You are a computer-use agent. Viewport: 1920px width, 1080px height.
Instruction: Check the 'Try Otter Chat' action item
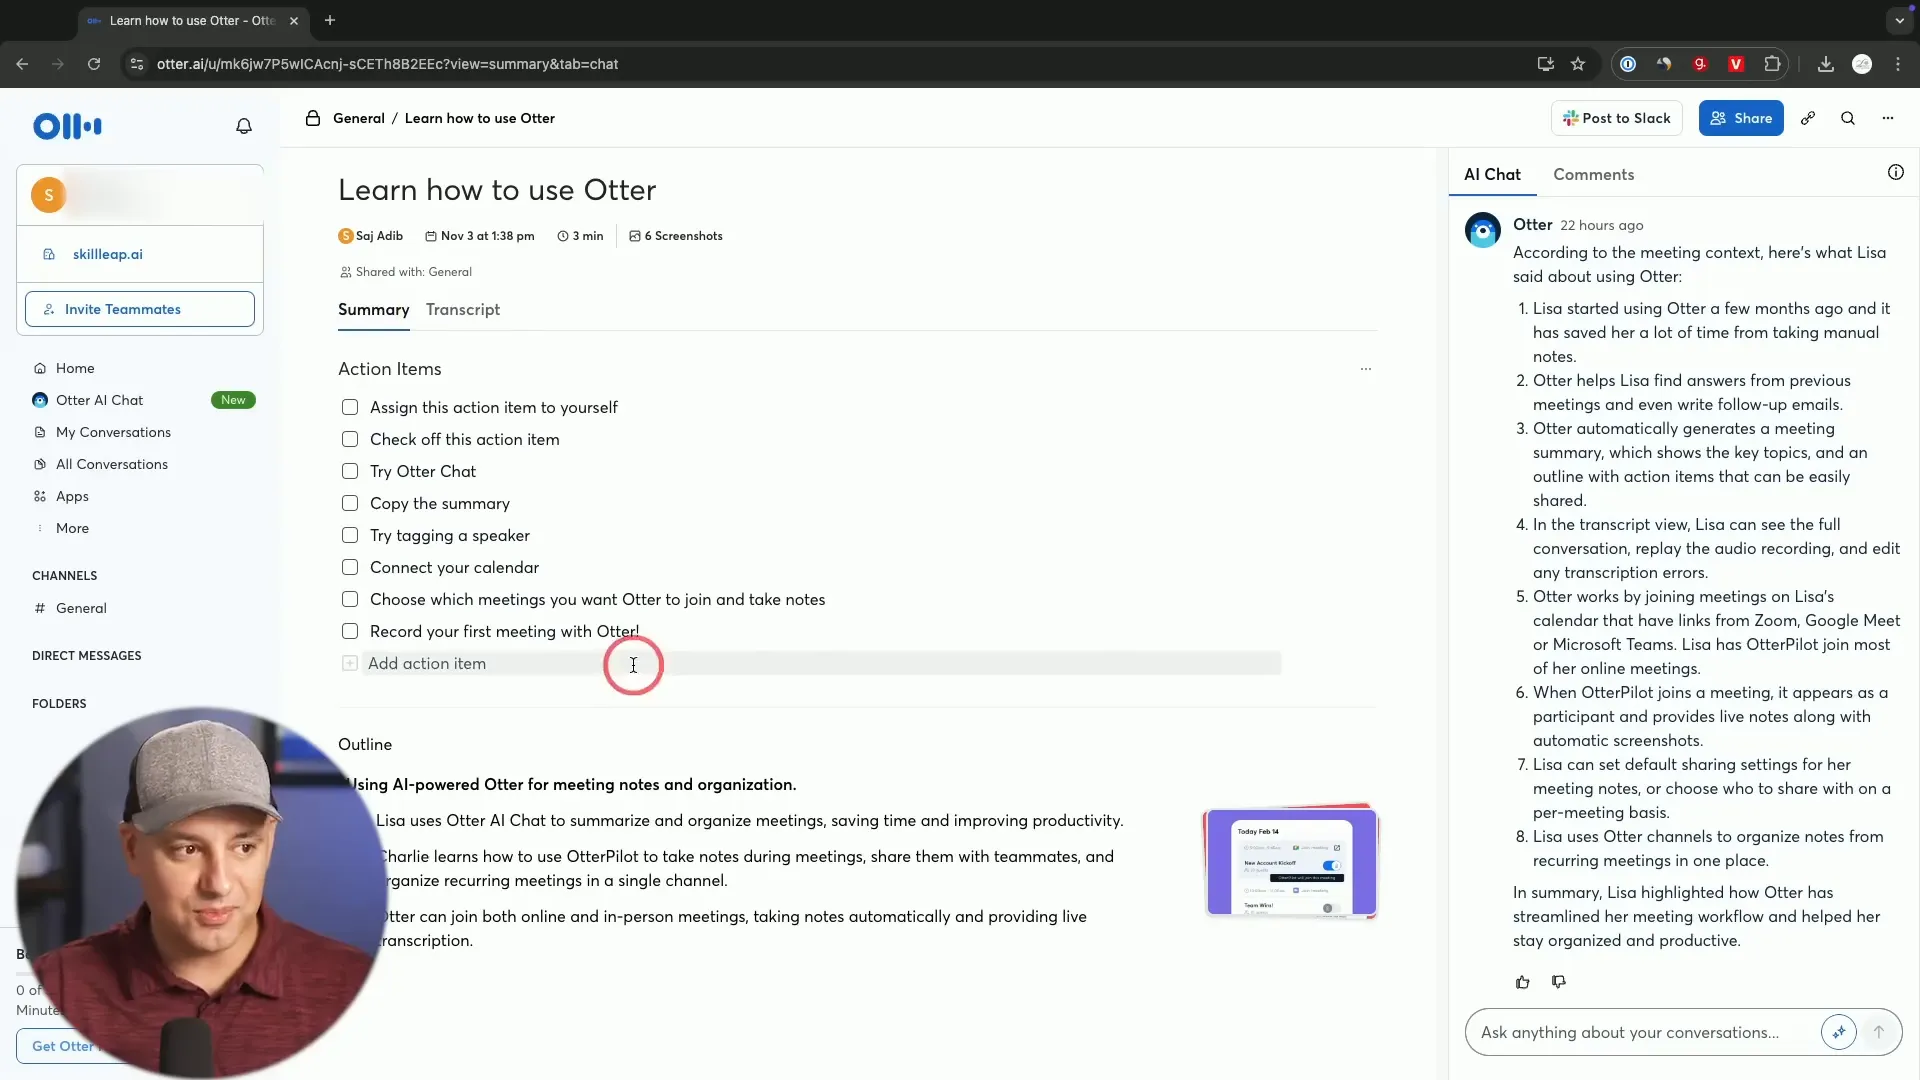[x=350, y=471]
